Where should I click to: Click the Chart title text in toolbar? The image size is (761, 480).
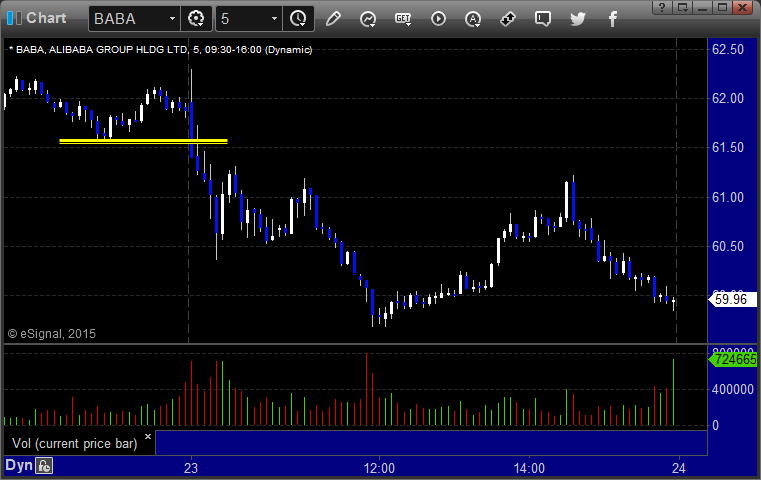pyautogui.click(x=46, y=18)
